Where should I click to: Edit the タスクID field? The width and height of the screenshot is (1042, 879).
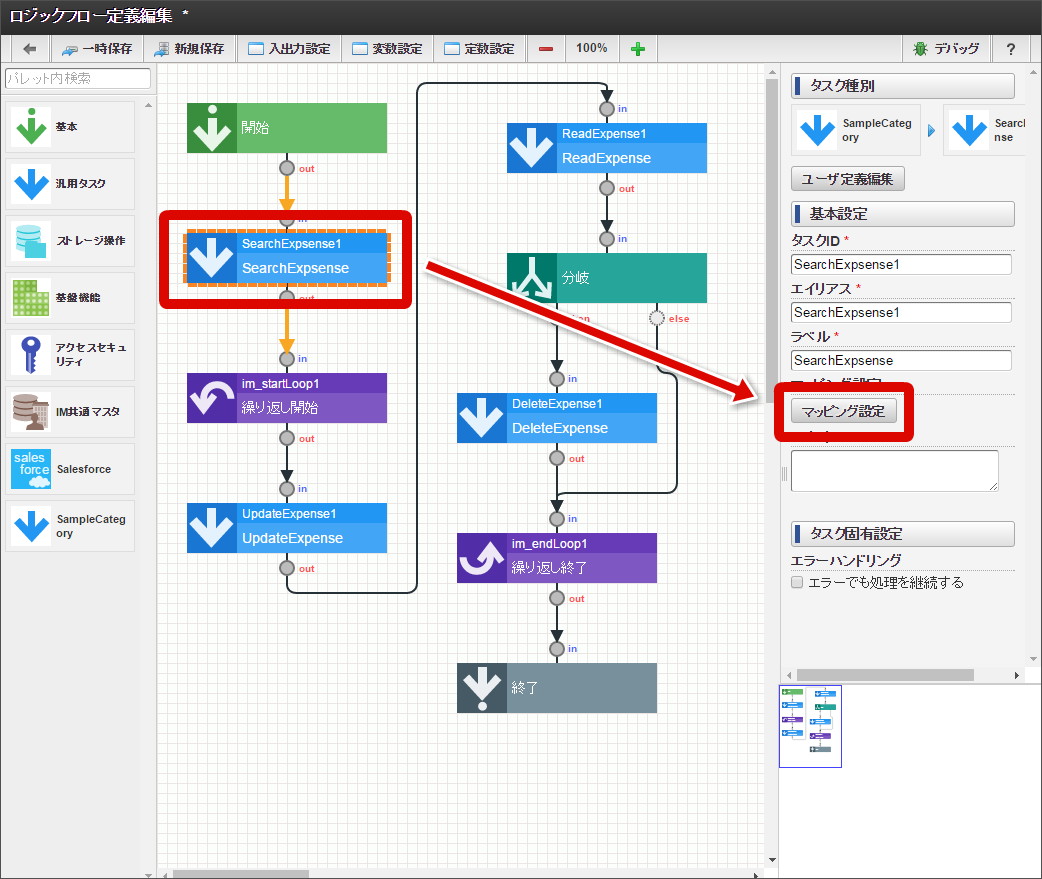point(901,264)
